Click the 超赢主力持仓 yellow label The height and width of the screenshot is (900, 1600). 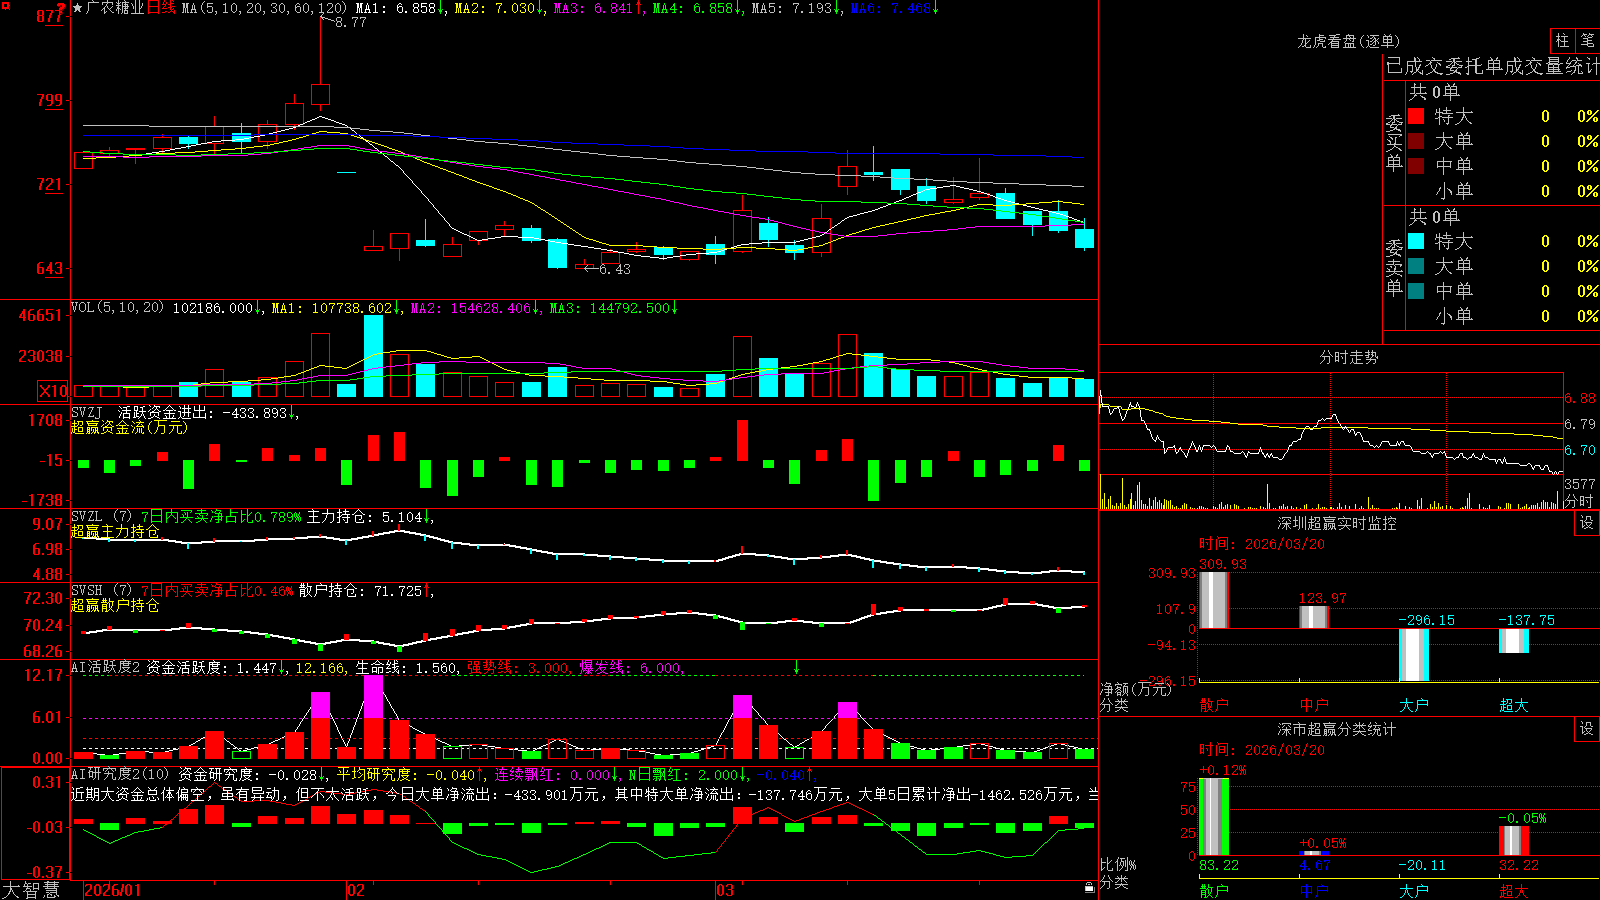tap(115, 531)
